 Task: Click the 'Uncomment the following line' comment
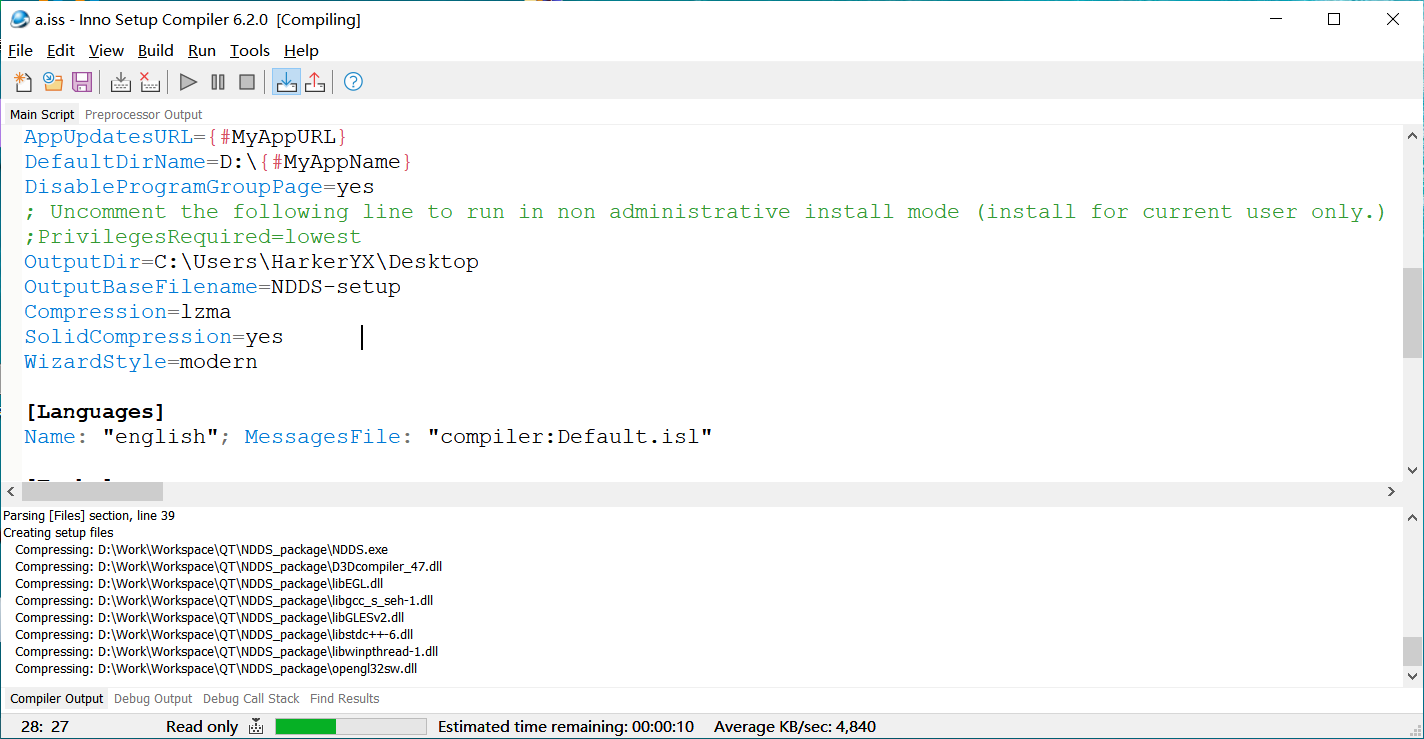[x=706, y=212]
